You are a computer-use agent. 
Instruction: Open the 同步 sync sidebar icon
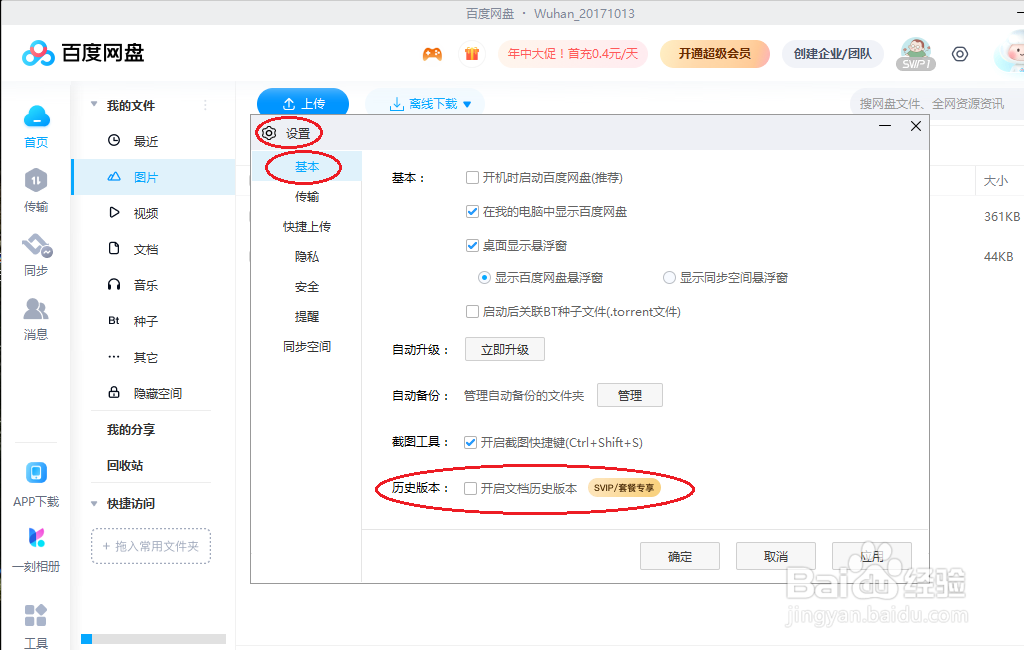37,246
